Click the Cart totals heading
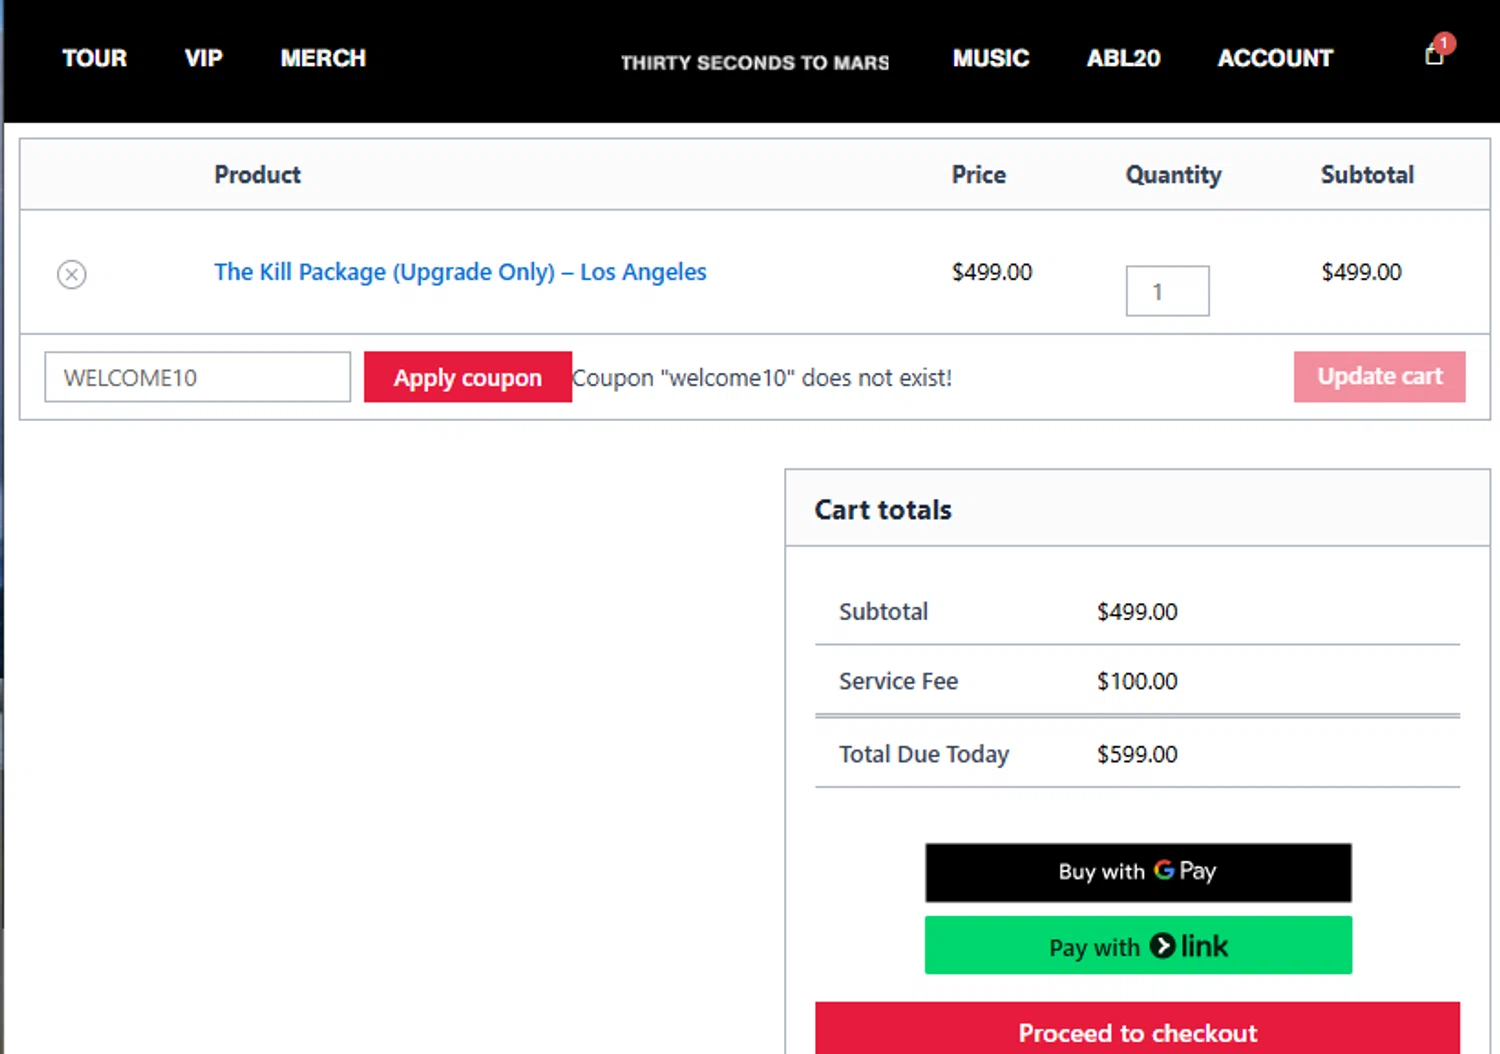Viewport: 1500px width, 1054px height. [x=883, y=510]
